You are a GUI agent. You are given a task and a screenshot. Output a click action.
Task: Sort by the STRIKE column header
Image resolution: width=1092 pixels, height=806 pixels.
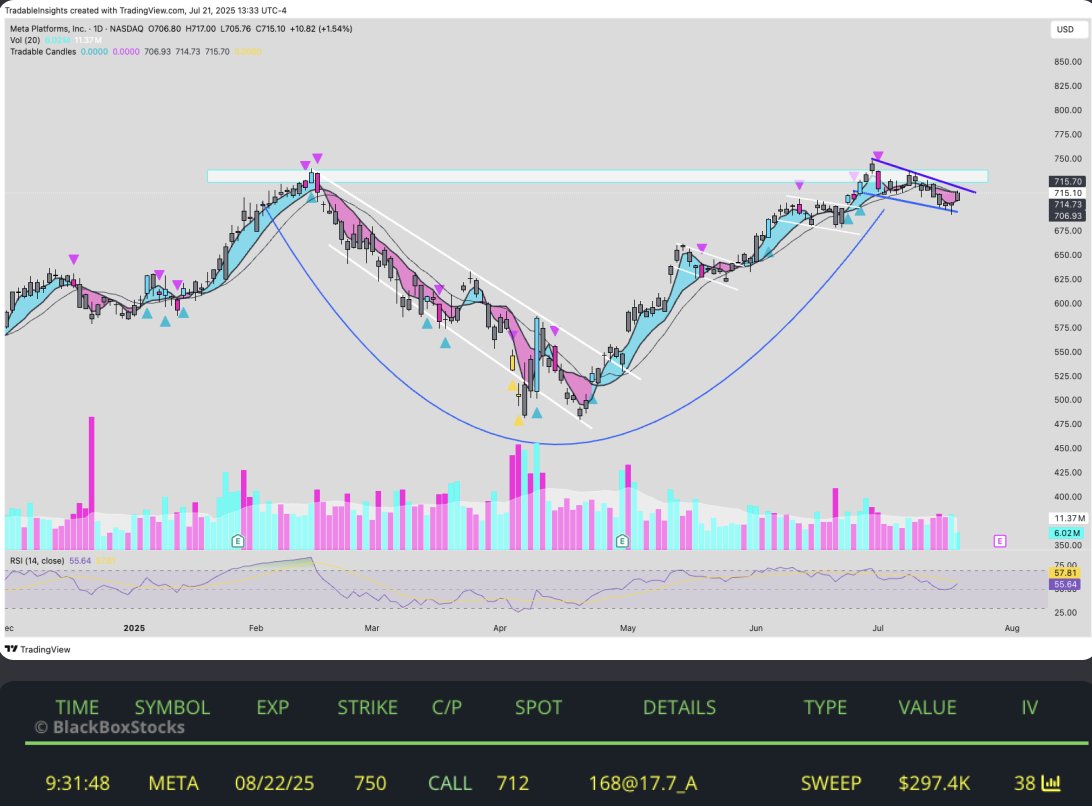point(368,707)
